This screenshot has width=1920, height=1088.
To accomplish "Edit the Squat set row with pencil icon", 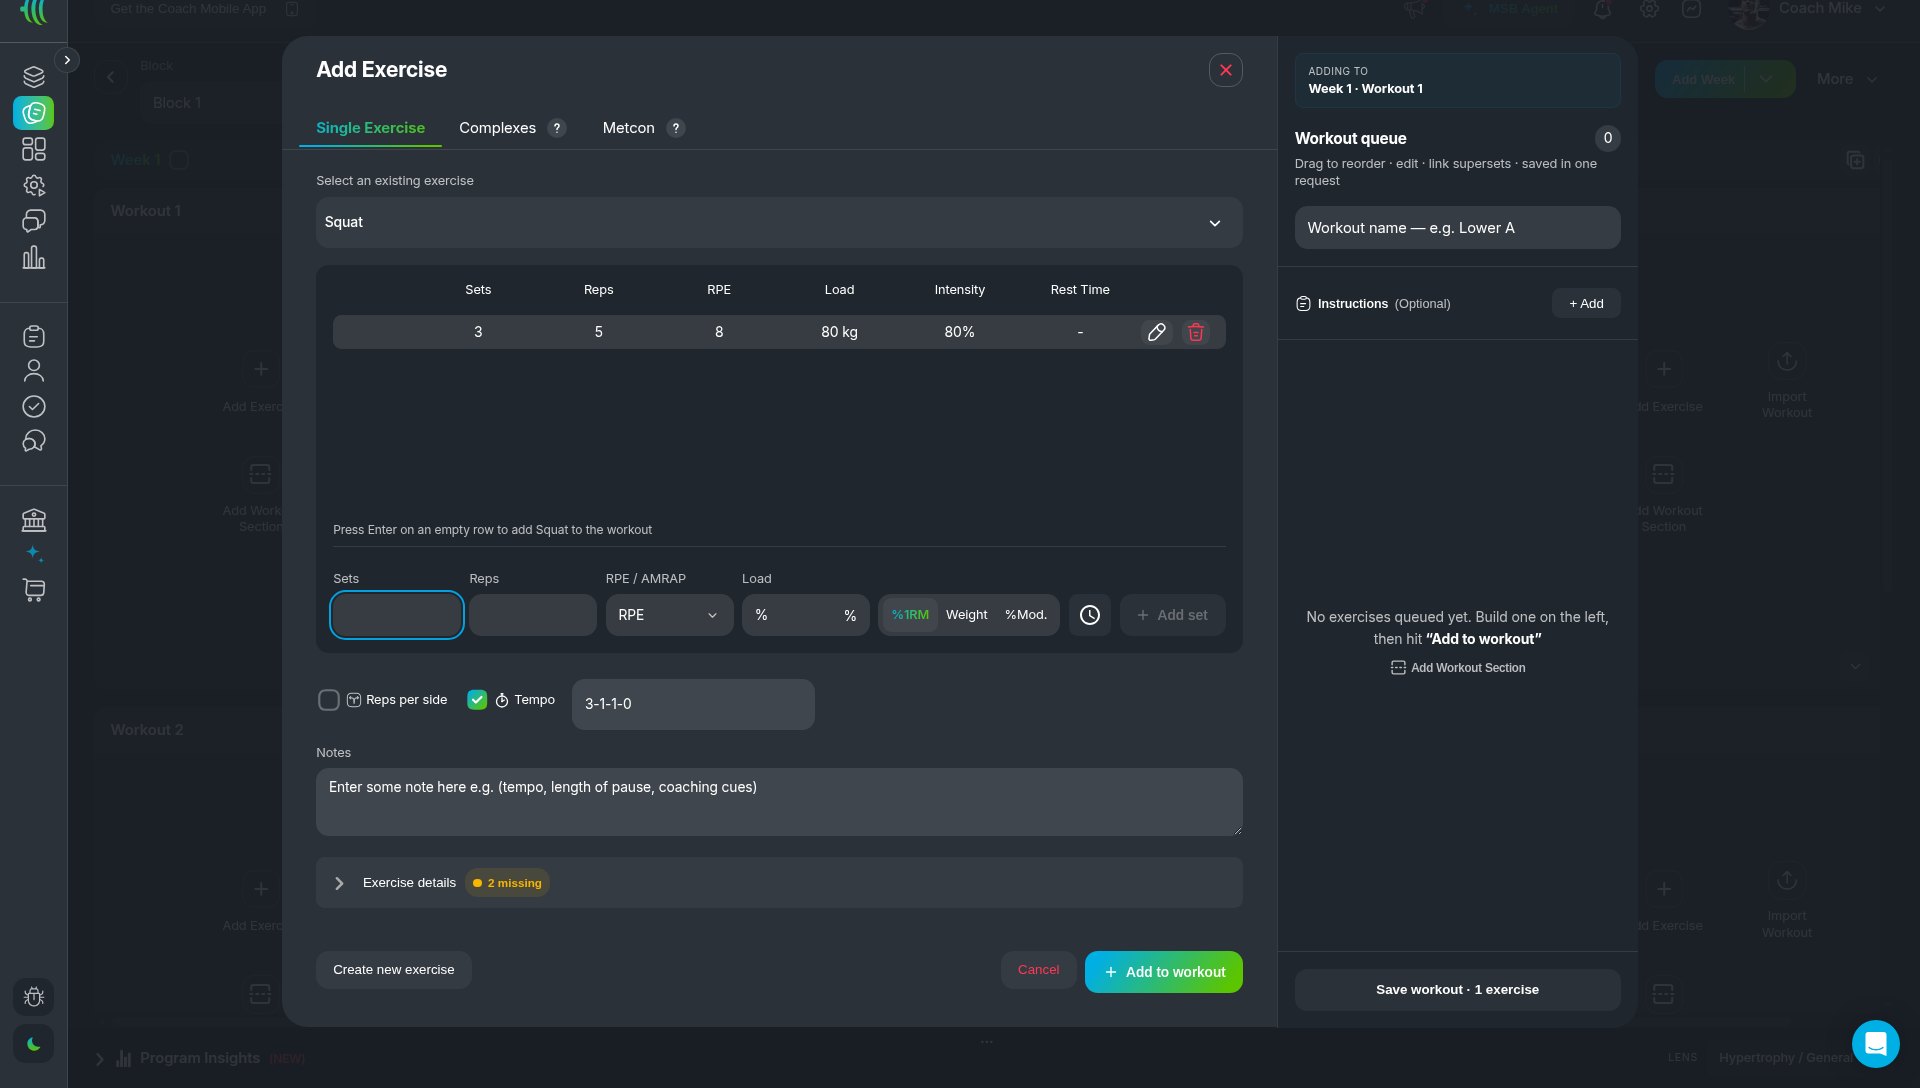I will (x=1156, y=332).
